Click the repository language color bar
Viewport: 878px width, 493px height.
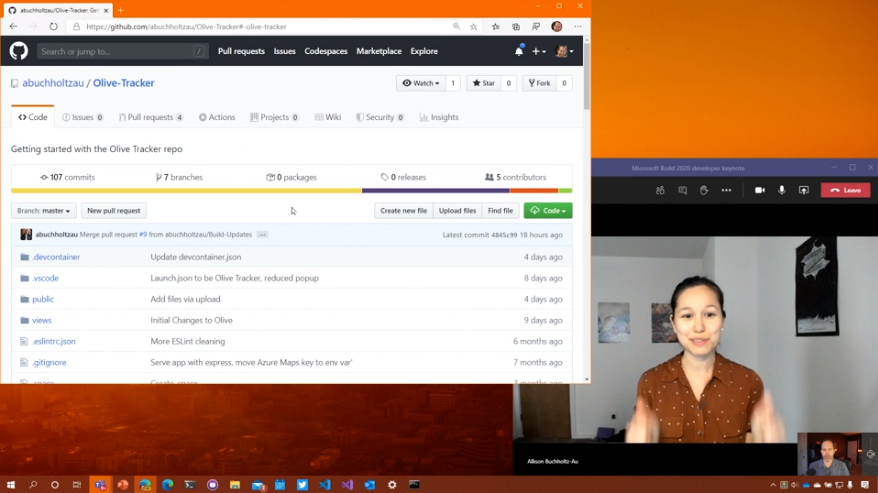point(291,190)
